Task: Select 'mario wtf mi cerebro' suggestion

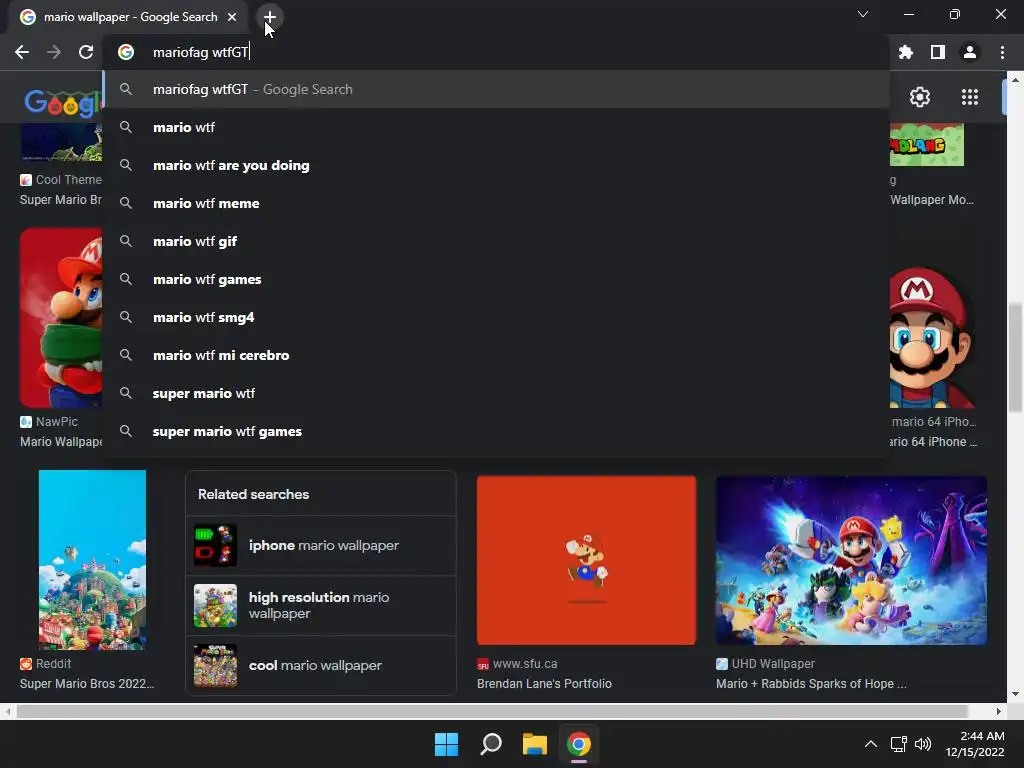Action: coord(496,355)
